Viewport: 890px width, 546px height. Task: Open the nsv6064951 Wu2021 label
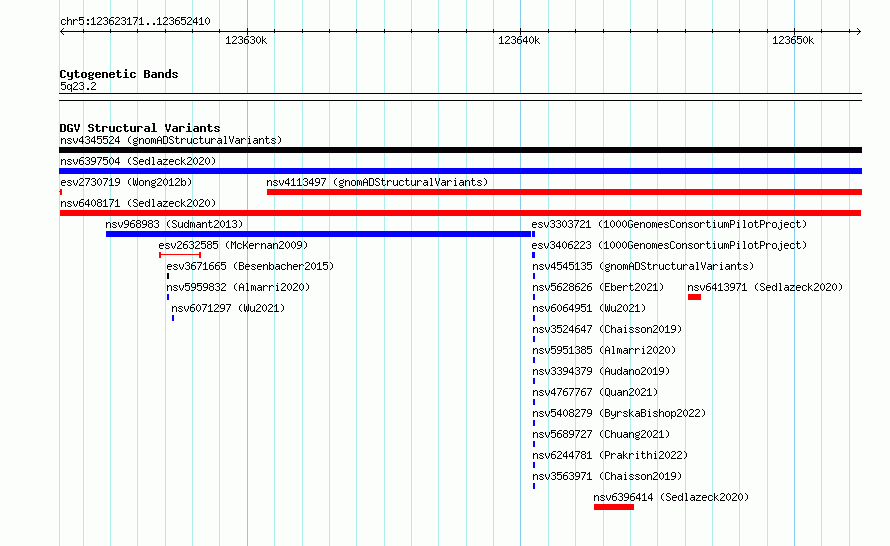[589, 308]
